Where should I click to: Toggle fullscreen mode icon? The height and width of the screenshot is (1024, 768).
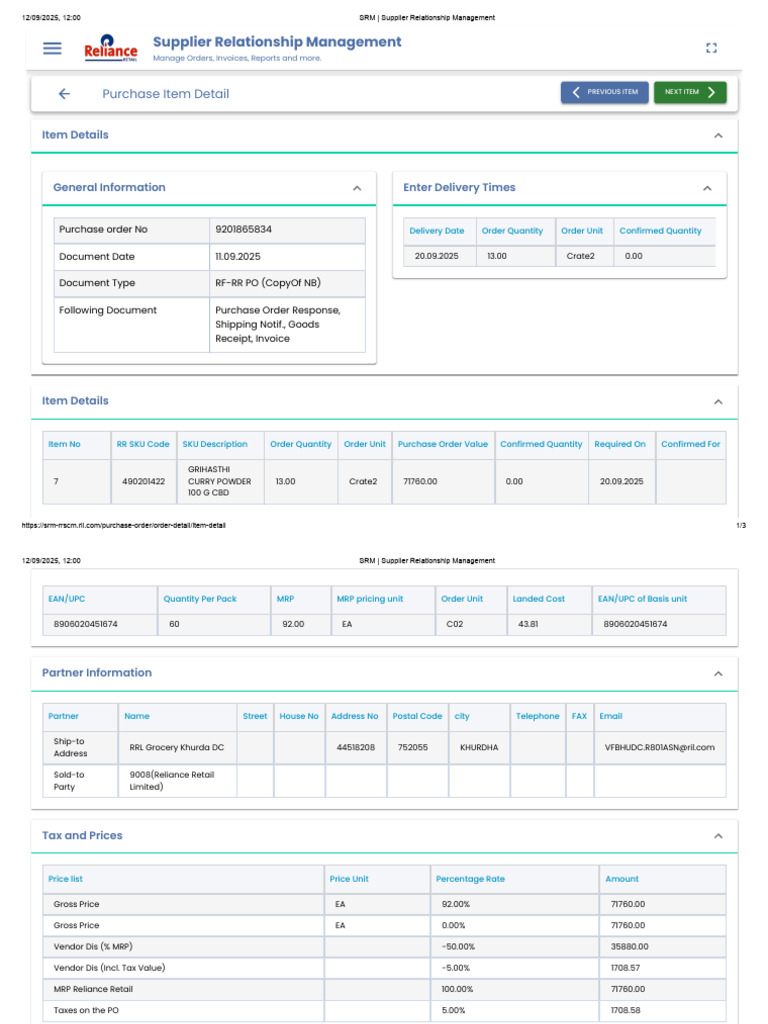pos(711,48)
